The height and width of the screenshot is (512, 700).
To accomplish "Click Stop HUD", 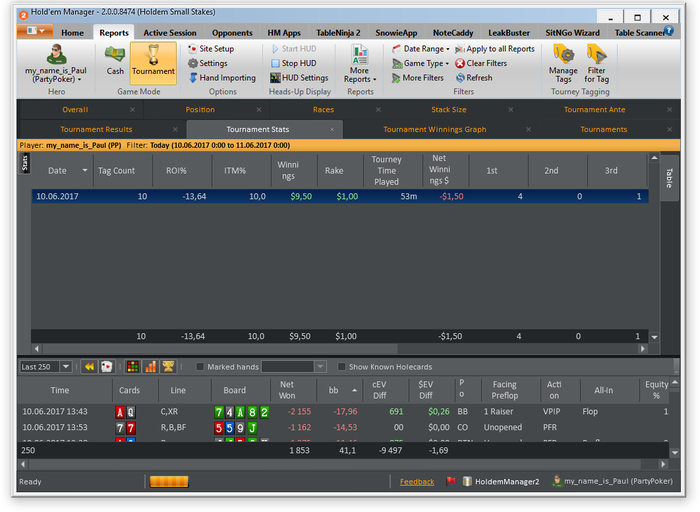I will coord(294,63).
